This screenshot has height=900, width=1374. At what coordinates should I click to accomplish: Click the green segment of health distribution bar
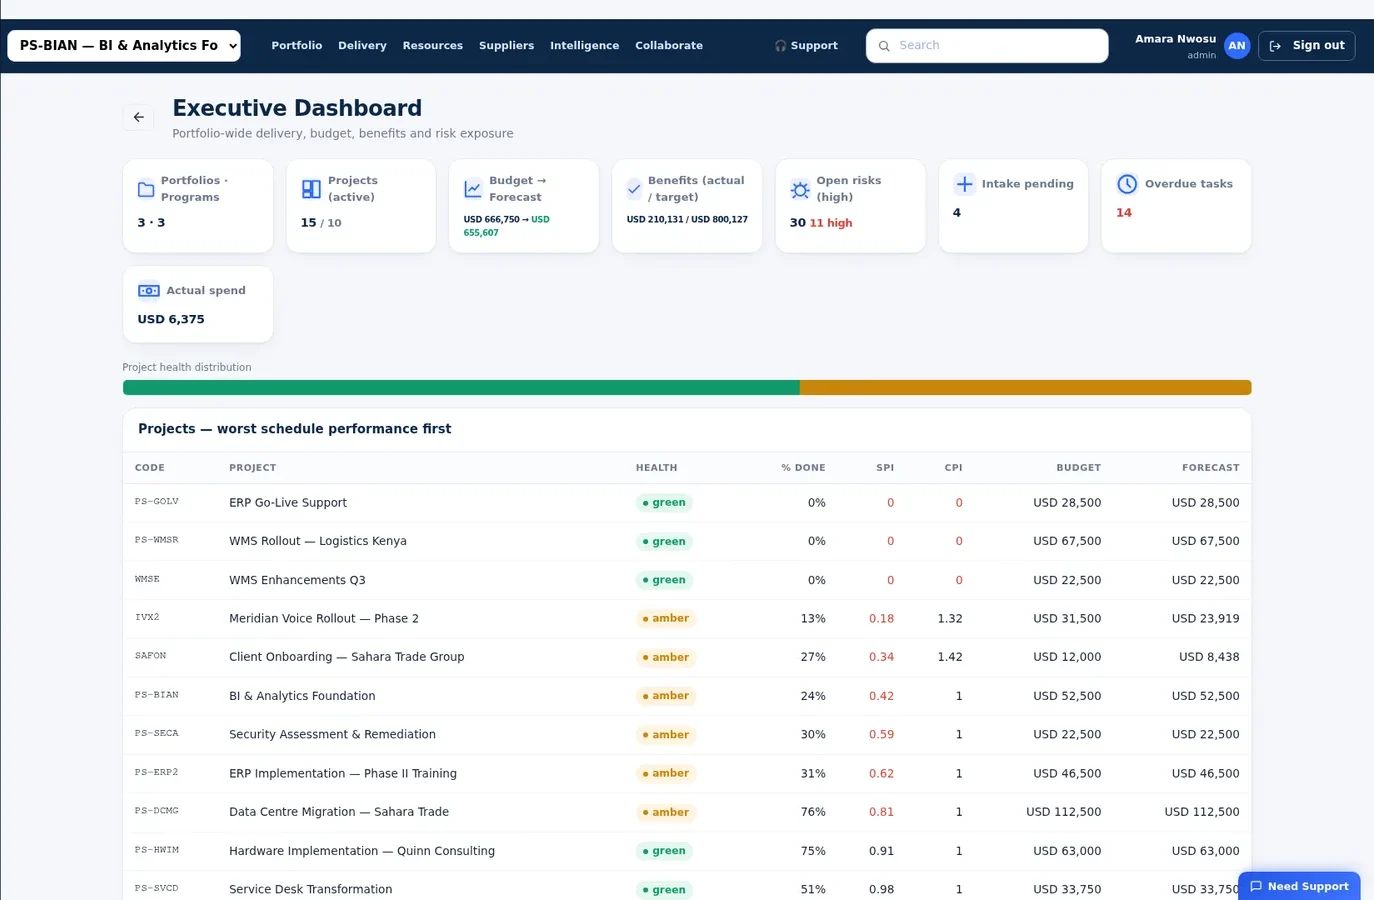[x=461, y=388]
